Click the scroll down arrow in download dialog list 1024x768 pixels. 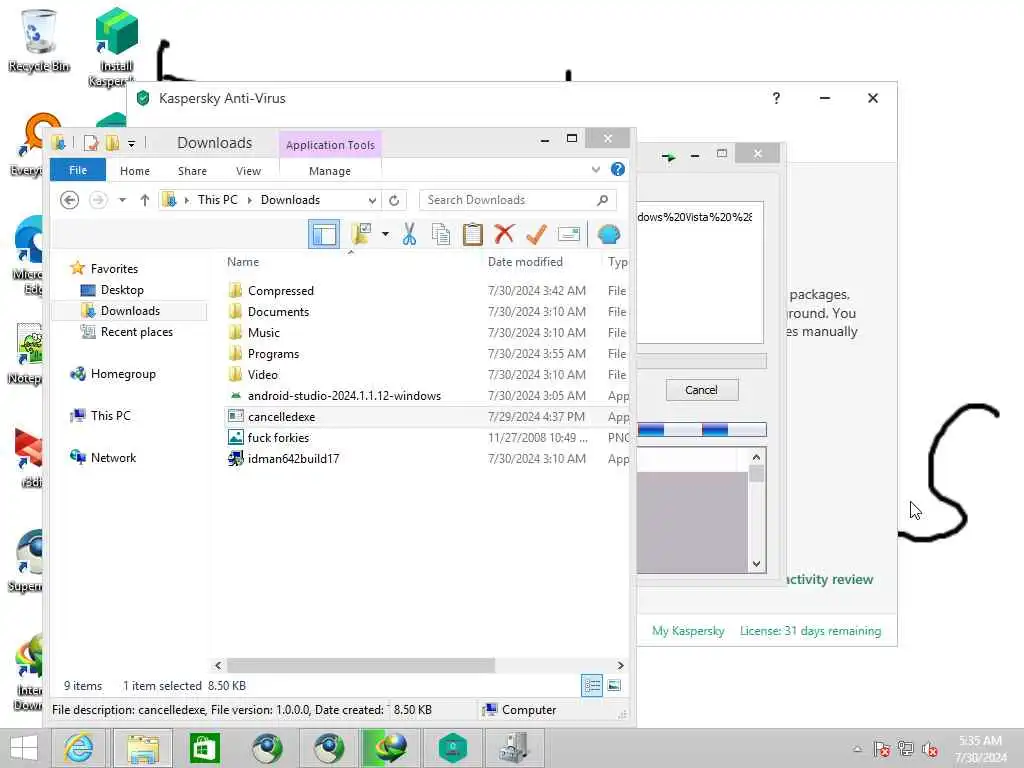(x=756, y=564)
